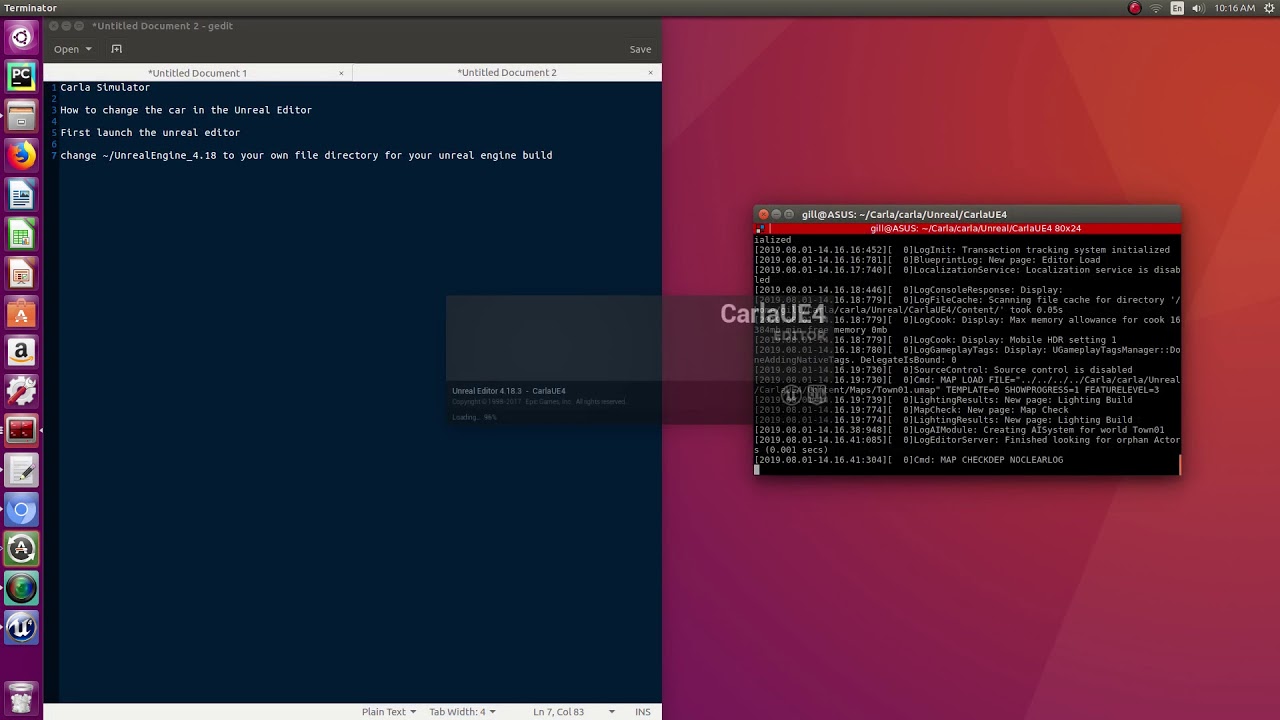The width and height of the screenshot is (1280, 720).
Task: Launch Chromium browser from dock
Action: pos(21,510)
